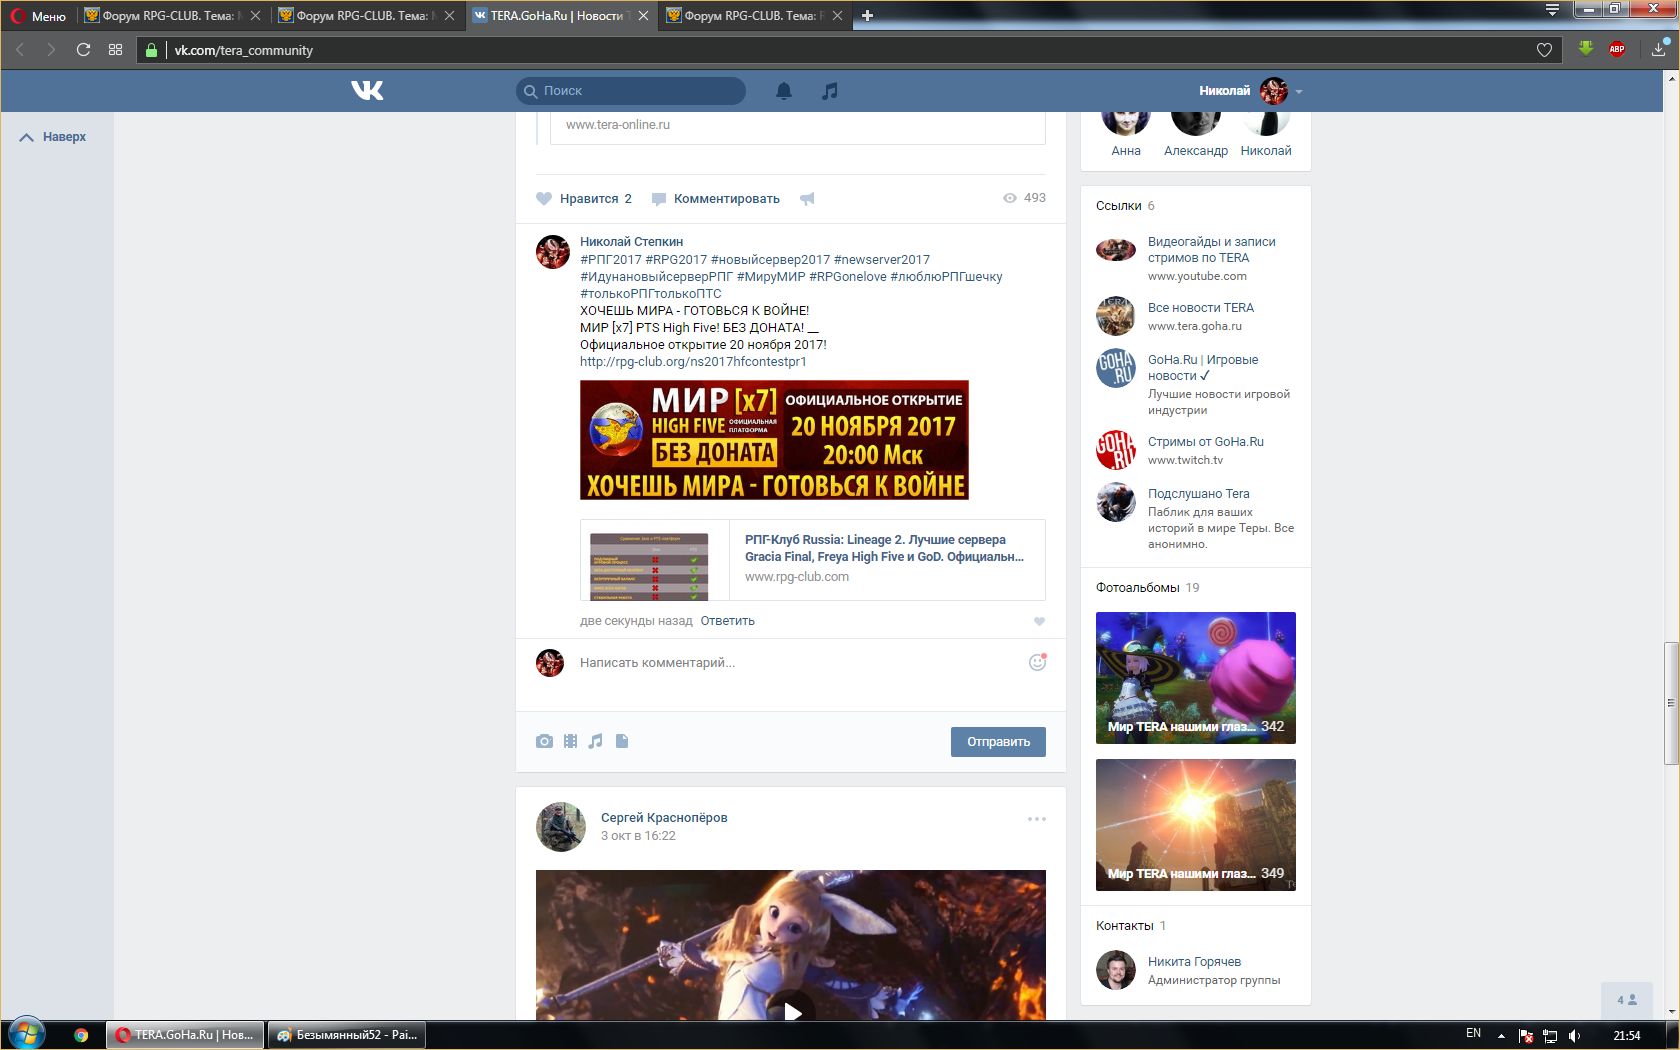Send comment with Отправить button

click(x=998, y=742)
